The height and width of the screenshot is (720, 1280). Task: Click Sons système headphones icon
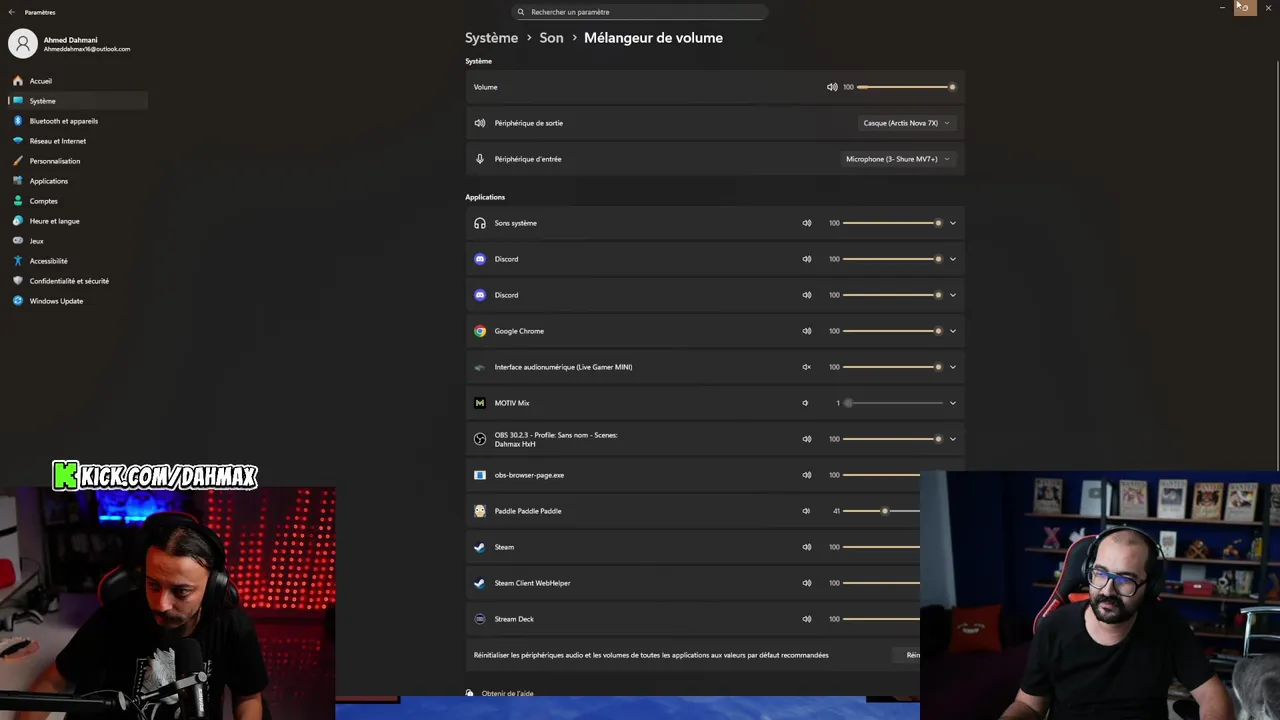coord(480,223)
